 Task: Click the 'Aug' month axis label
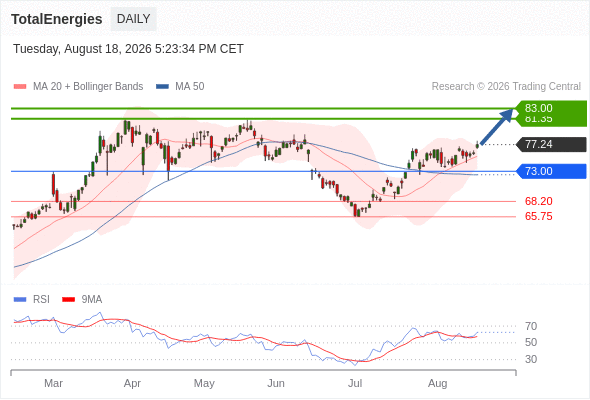click(x=438, y=383)
